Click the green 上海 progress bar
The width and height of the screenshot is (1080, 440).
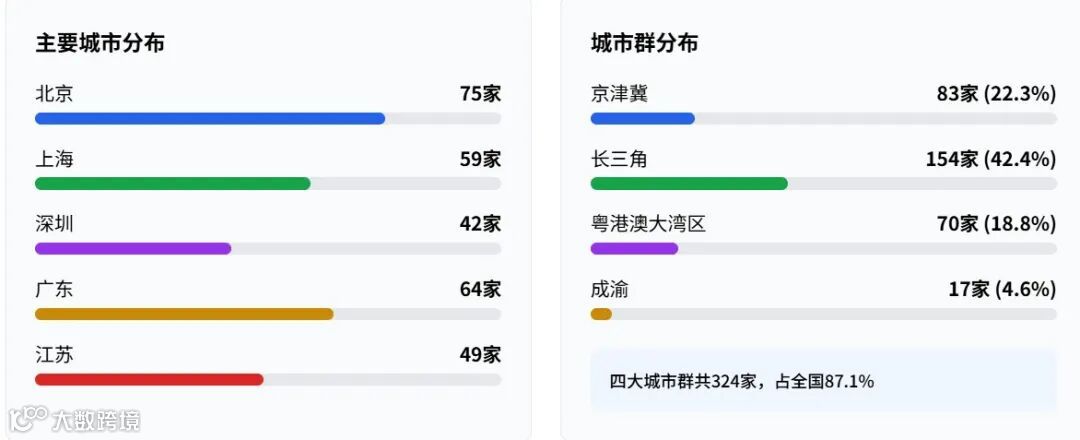pos(172,184)
